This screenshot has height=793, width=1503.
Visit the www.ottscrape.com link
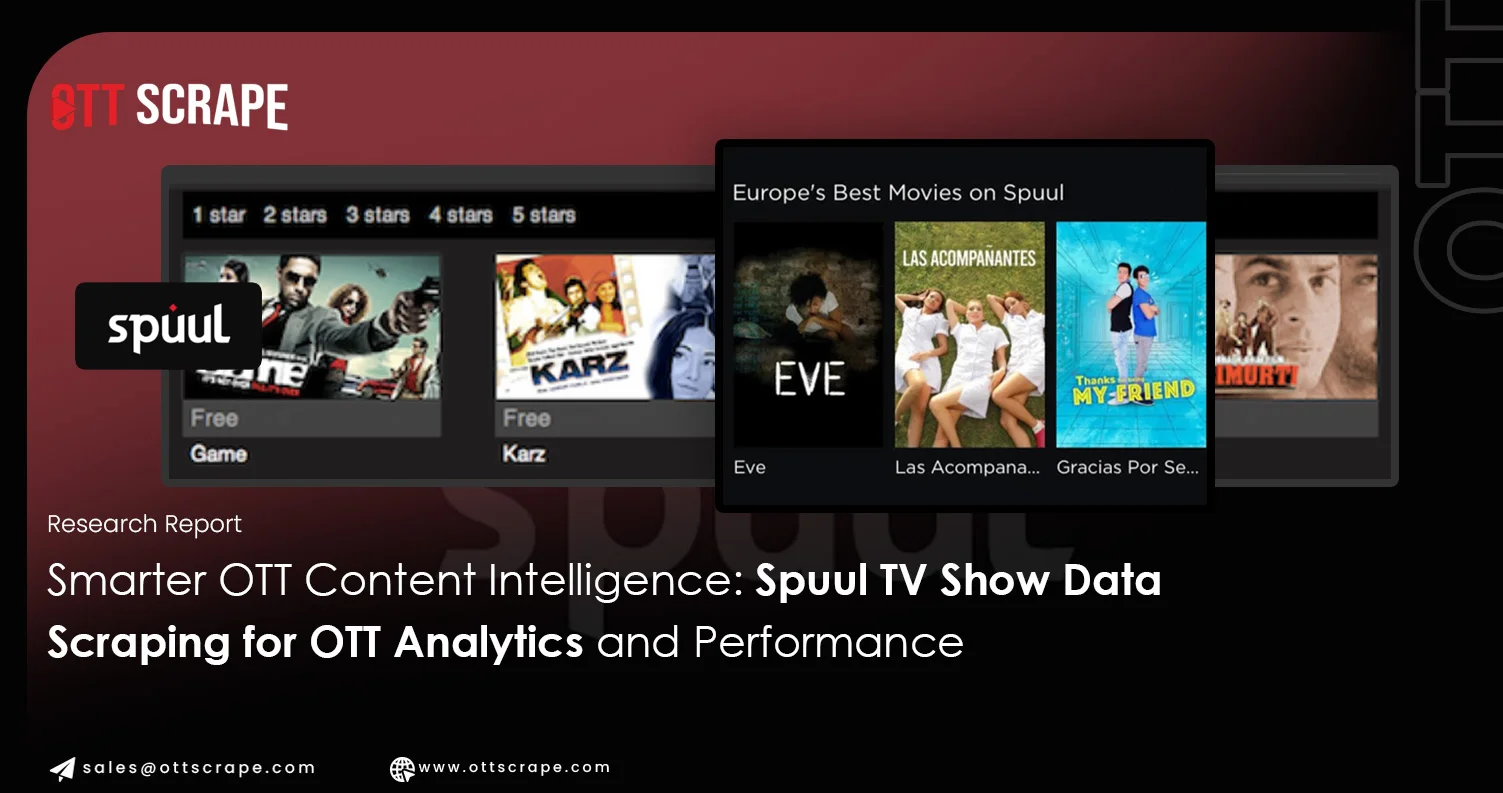pyautogui.click(x=514, y=767)
